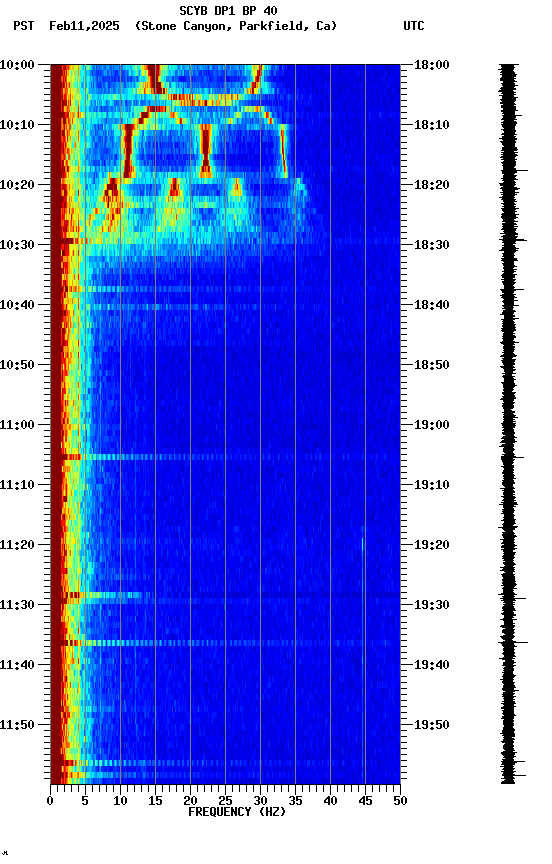
Task: Click the '19:50' UTC time label
Action: (432, 725)
